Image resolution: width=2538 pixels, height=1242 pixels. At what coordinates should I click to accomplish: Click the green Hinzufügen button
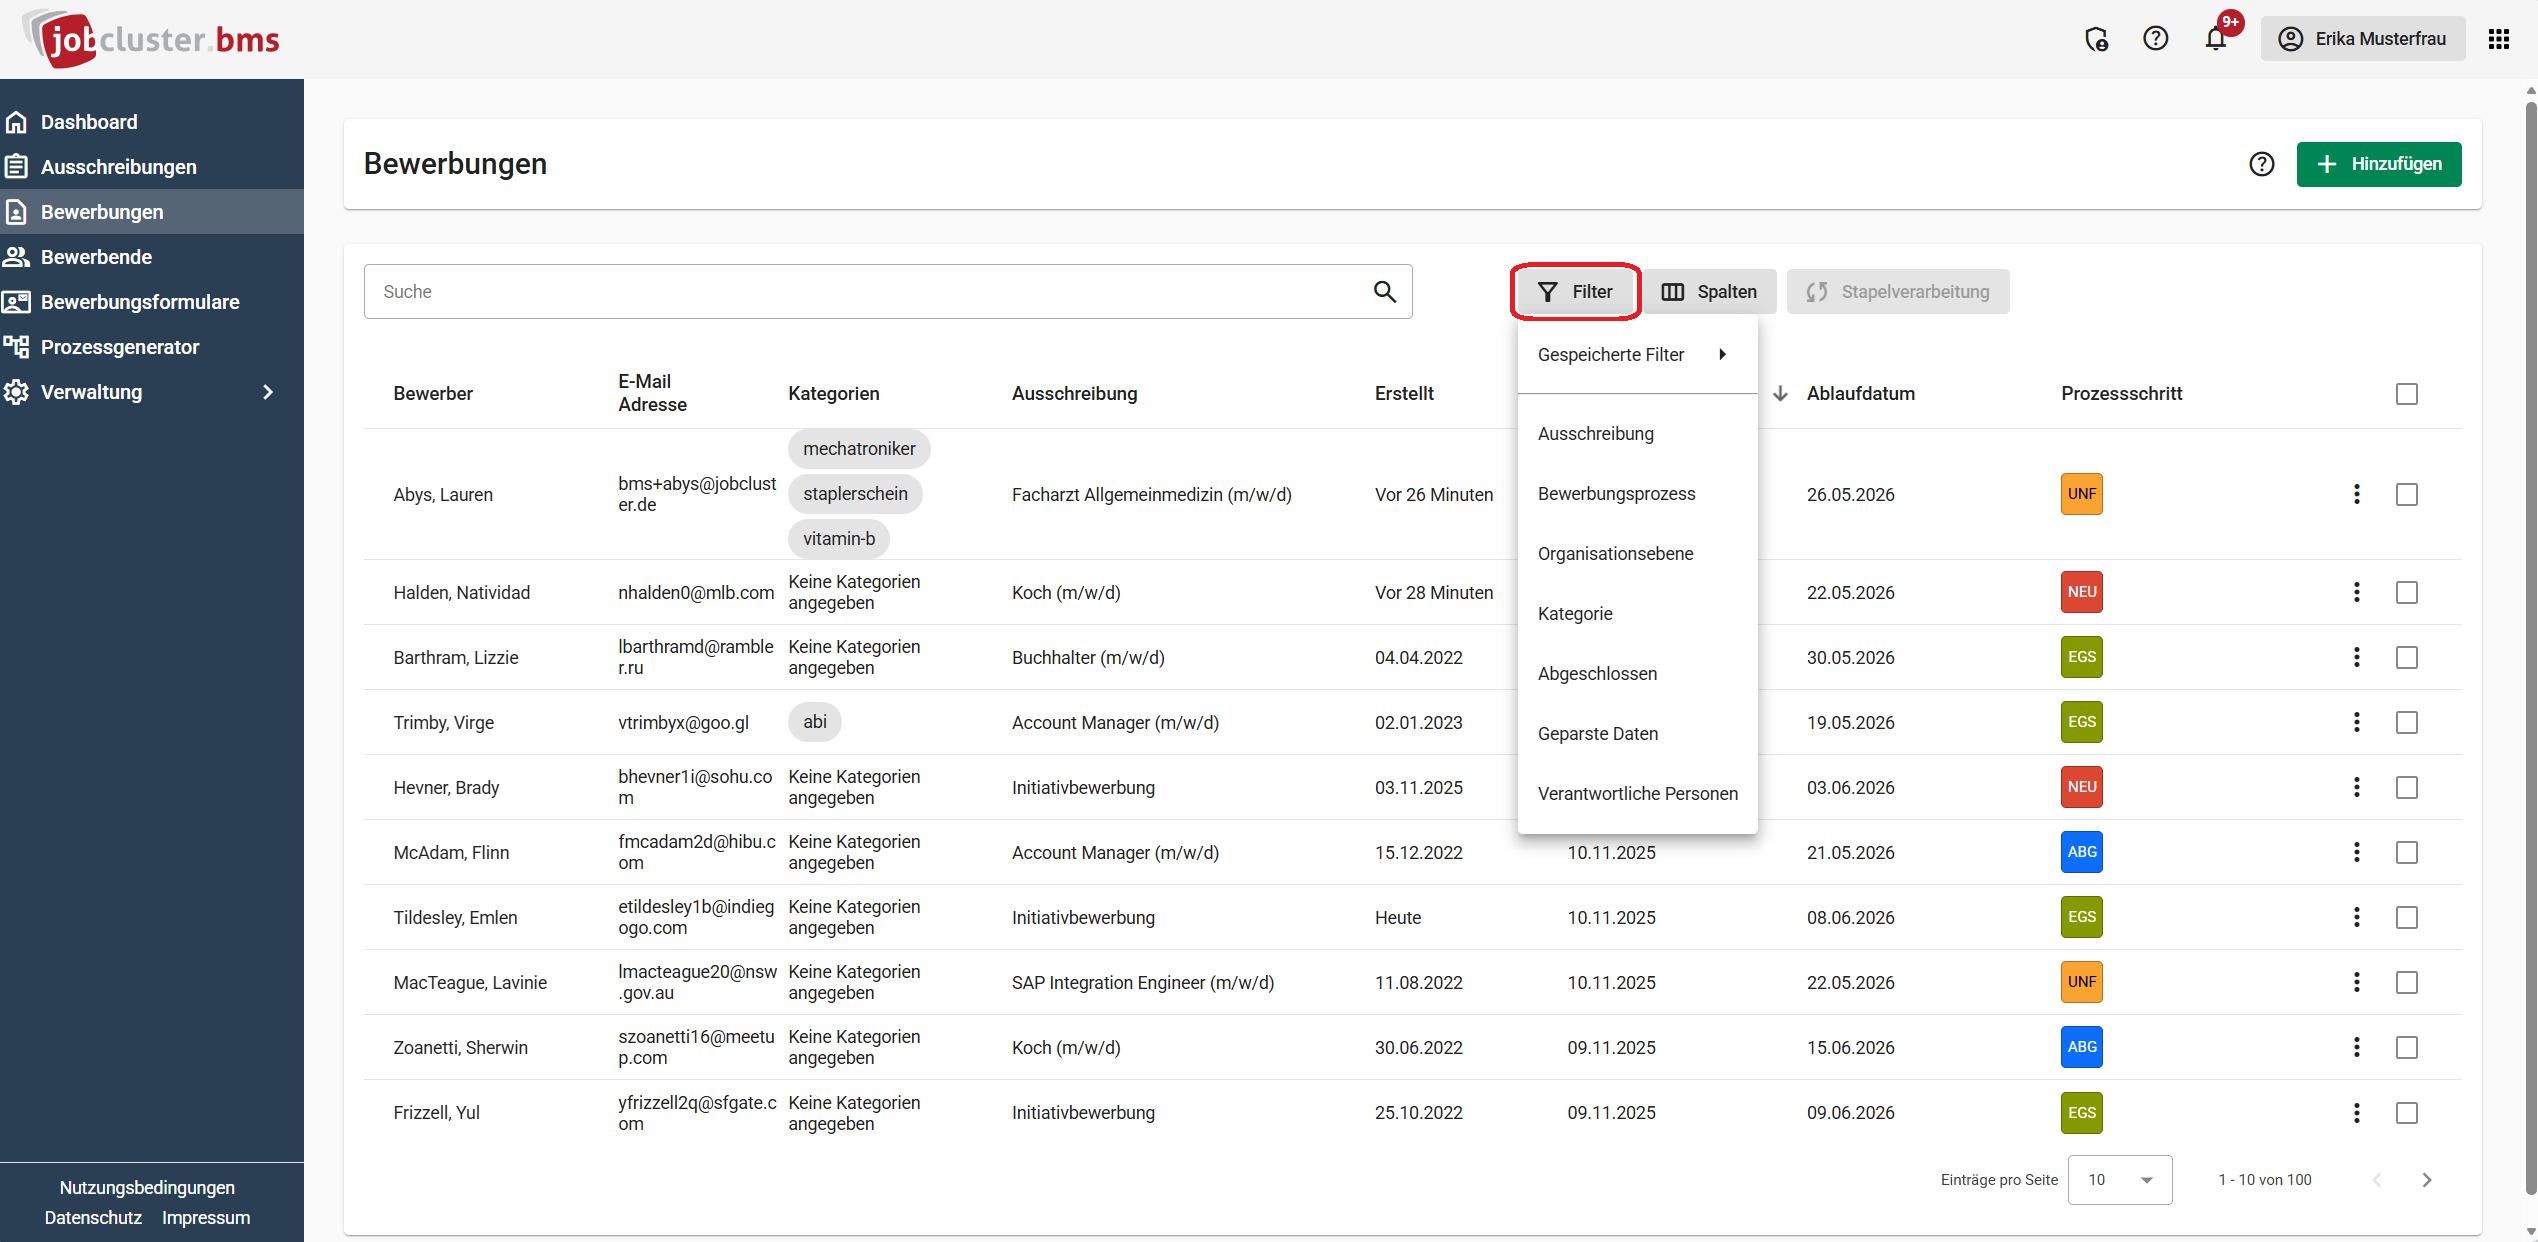tap(2378, 164)
